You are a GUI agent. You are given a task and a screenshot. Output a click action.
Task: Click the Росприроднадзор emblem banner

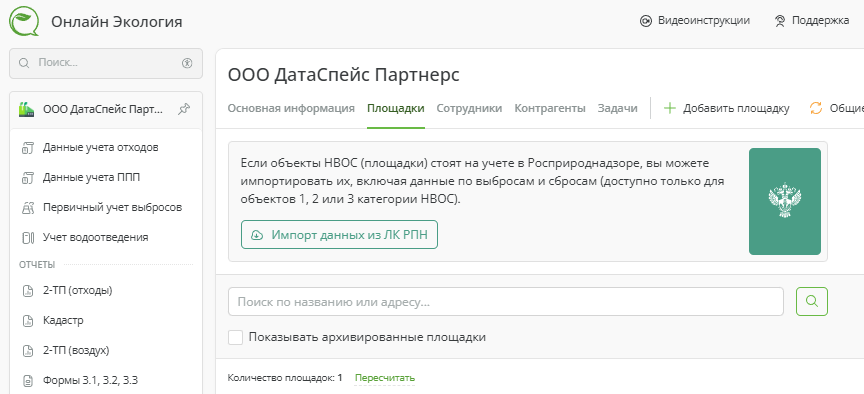tap(785, 201)
